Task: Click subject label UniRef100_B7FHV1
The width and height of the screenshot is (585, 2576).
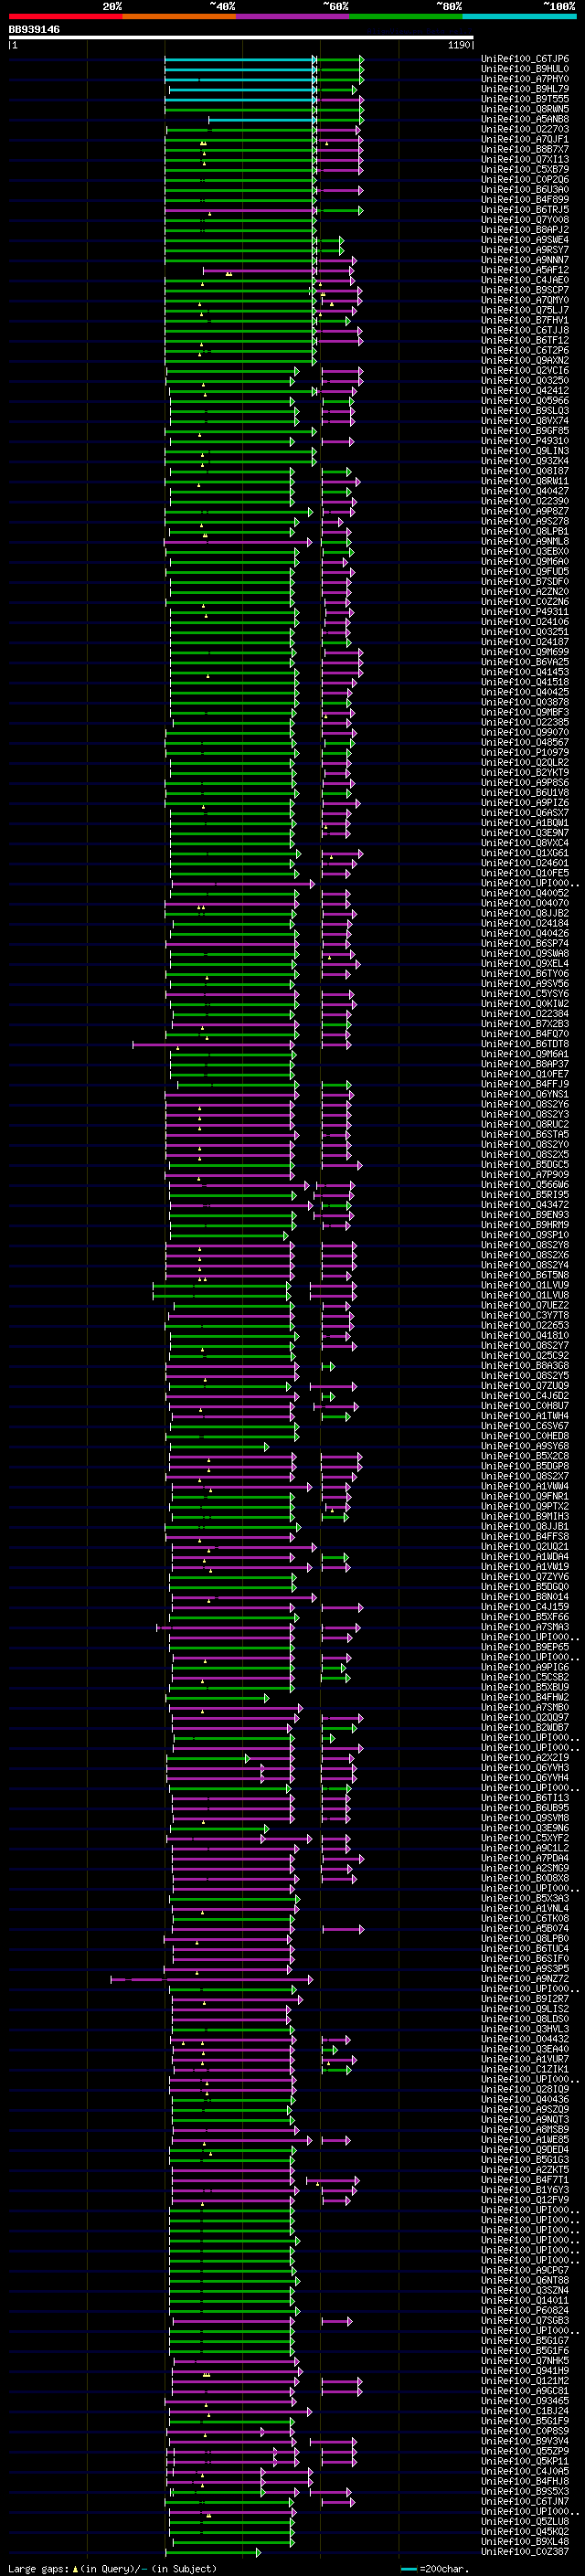Action: [525, 321]
